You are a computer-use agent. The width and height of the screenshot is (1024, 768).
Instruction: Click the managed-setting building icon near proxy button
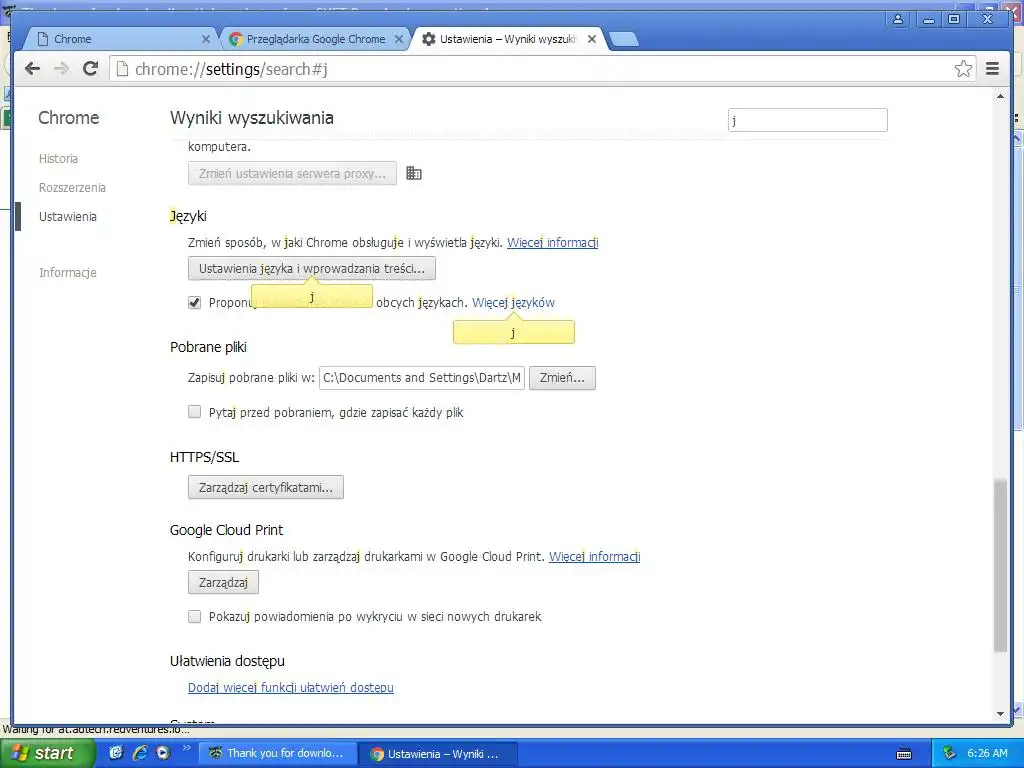point(414,173)
